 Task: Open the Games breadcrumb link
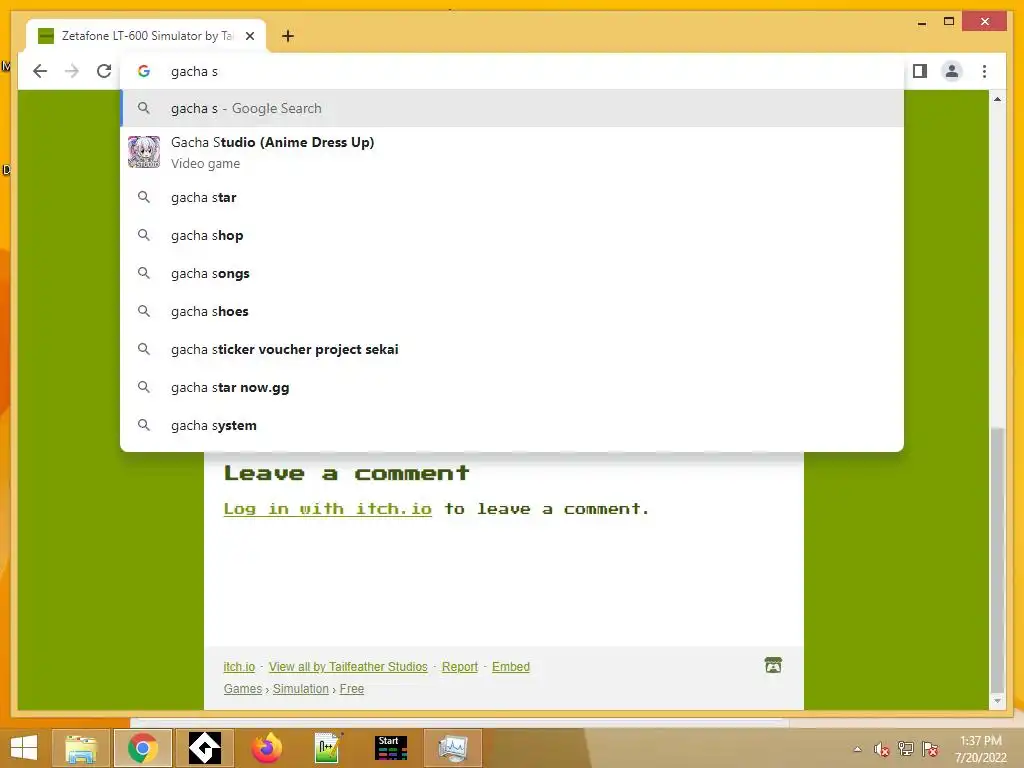coord(243,689)
